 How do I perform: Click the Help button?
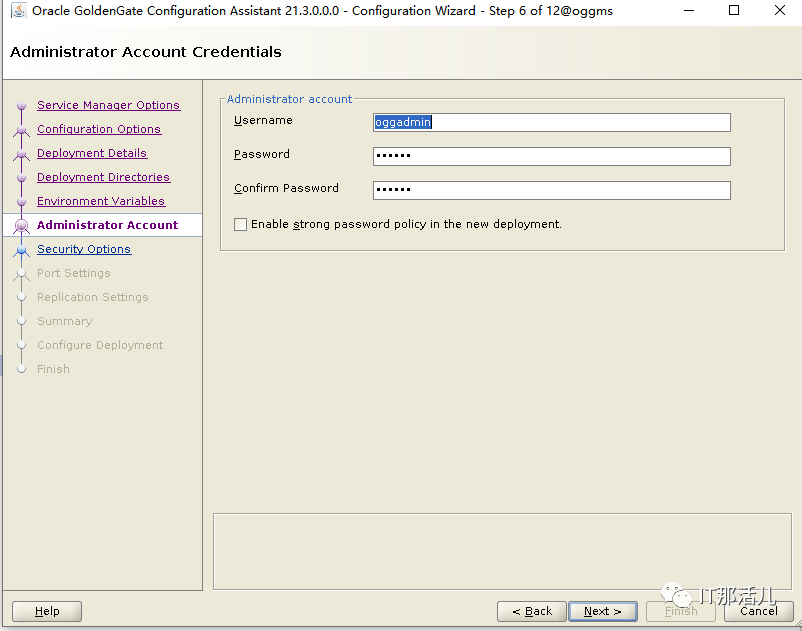coord(47,611)
